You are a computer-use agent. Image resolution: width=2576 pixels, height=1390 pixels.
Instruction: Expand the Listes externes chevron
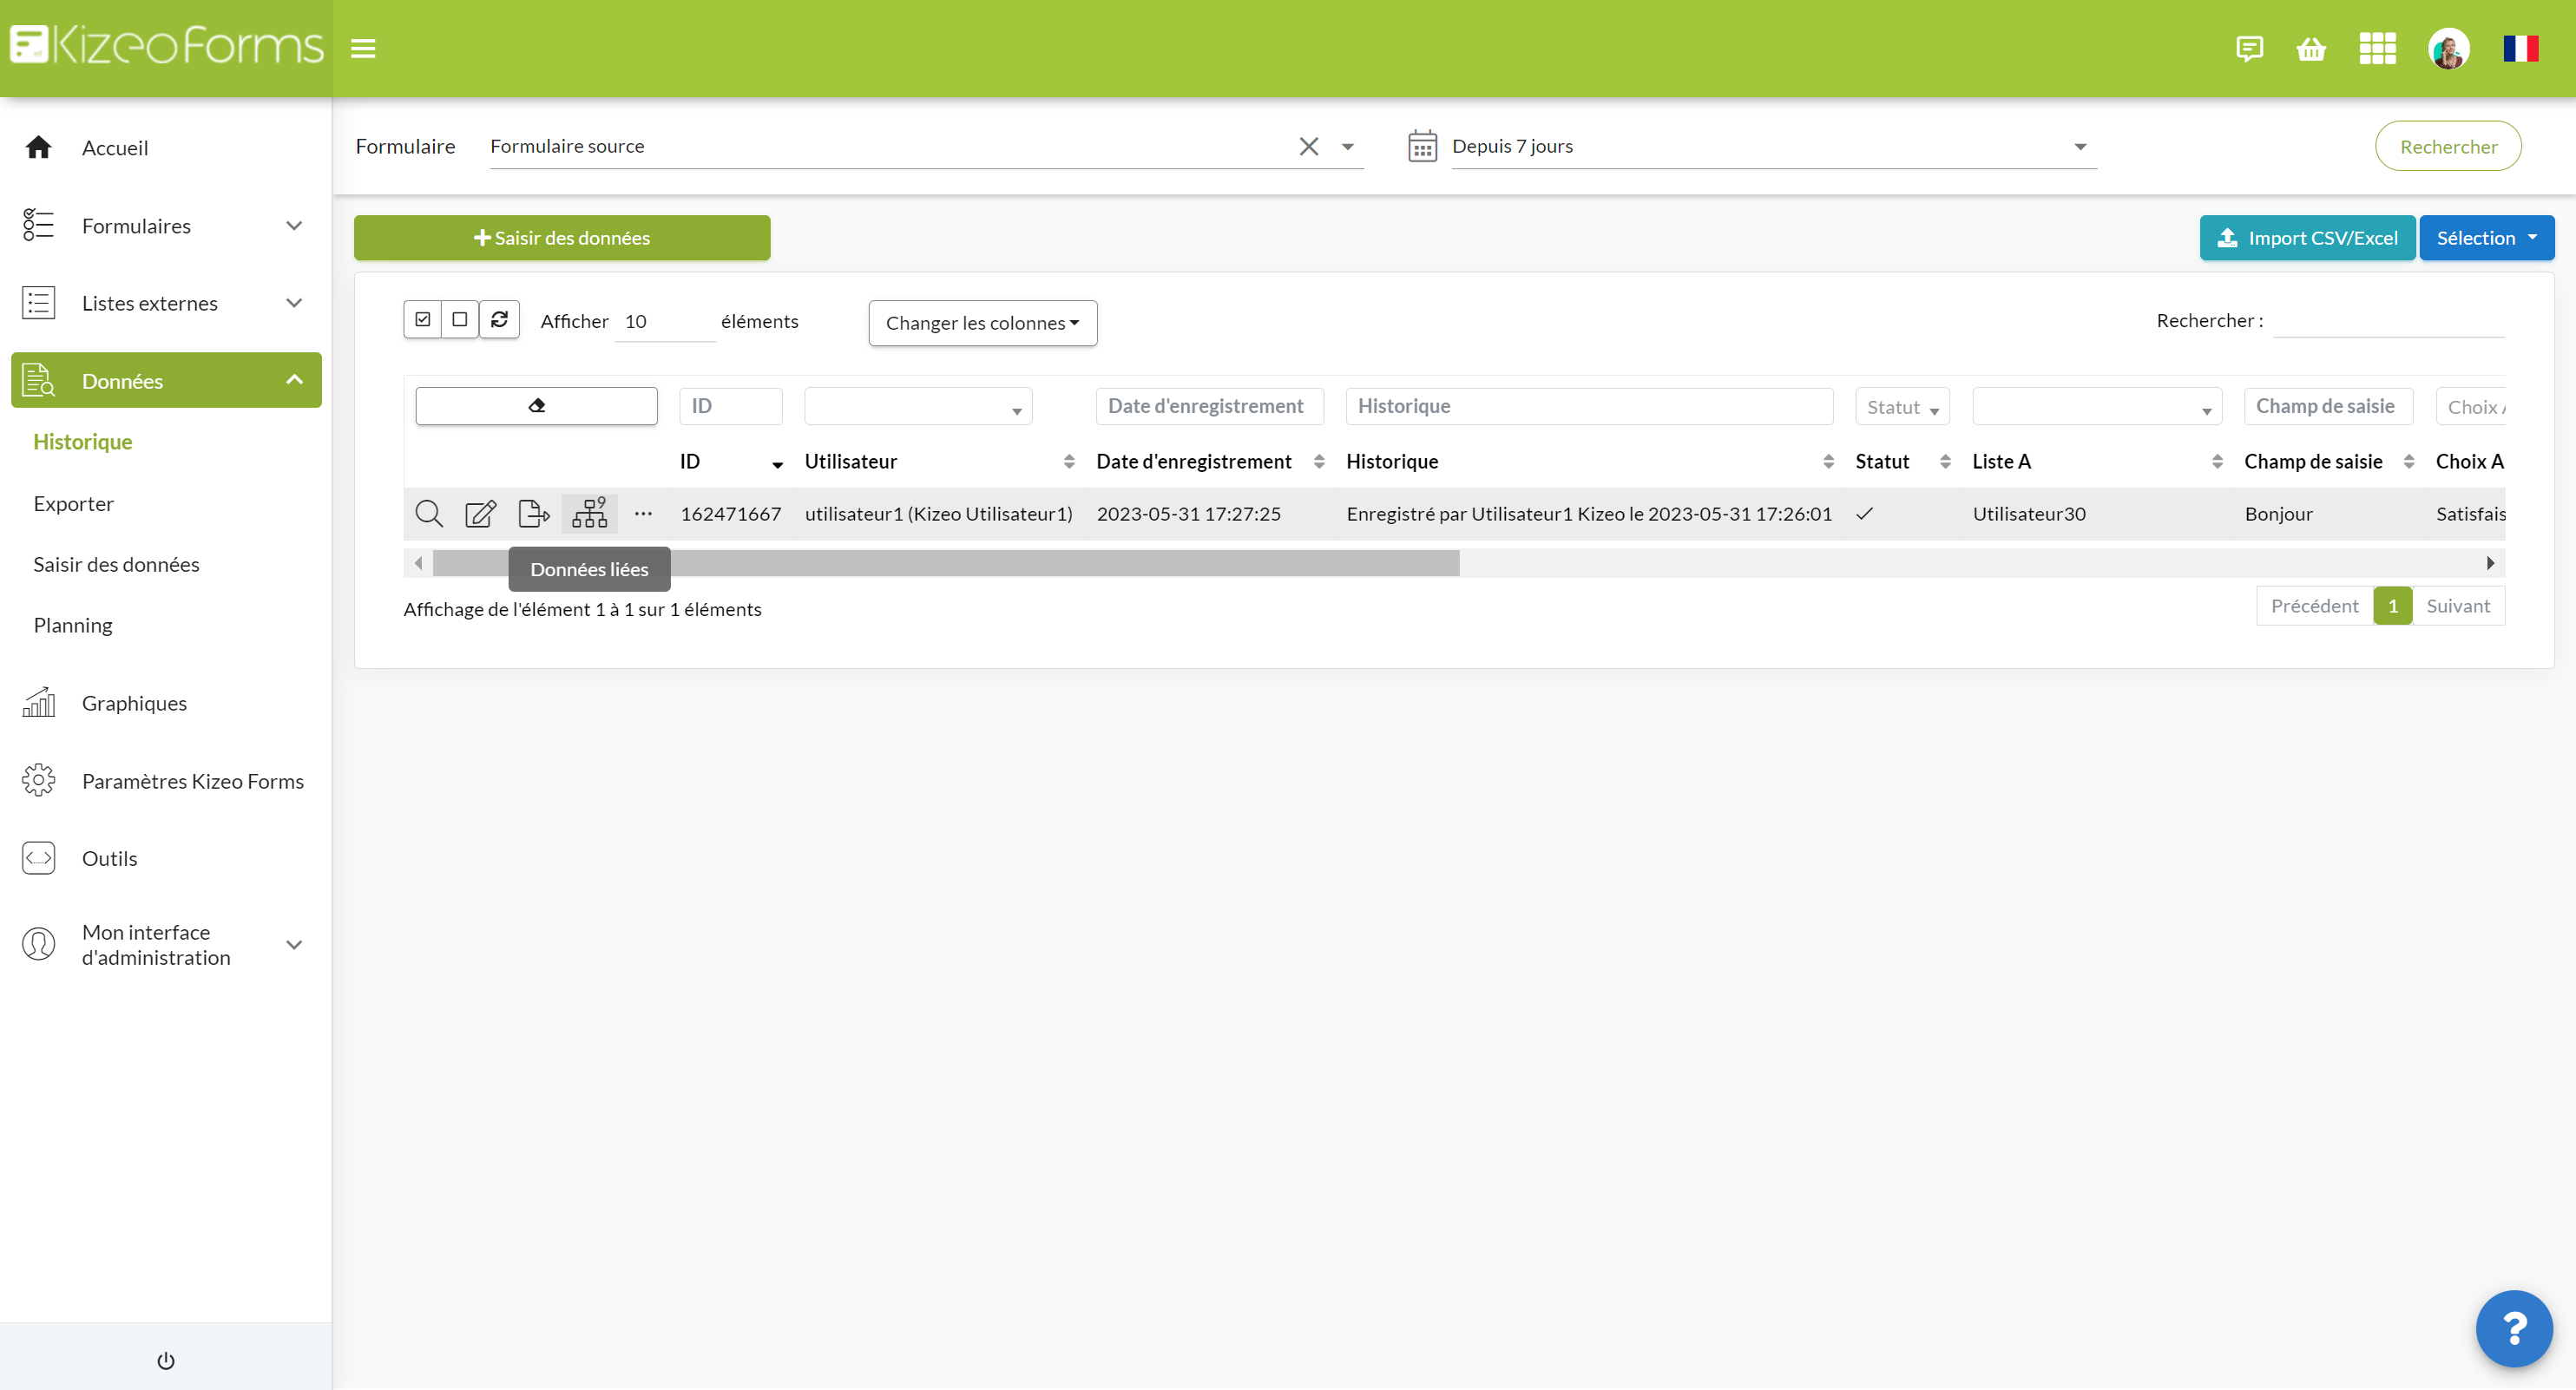294,303
